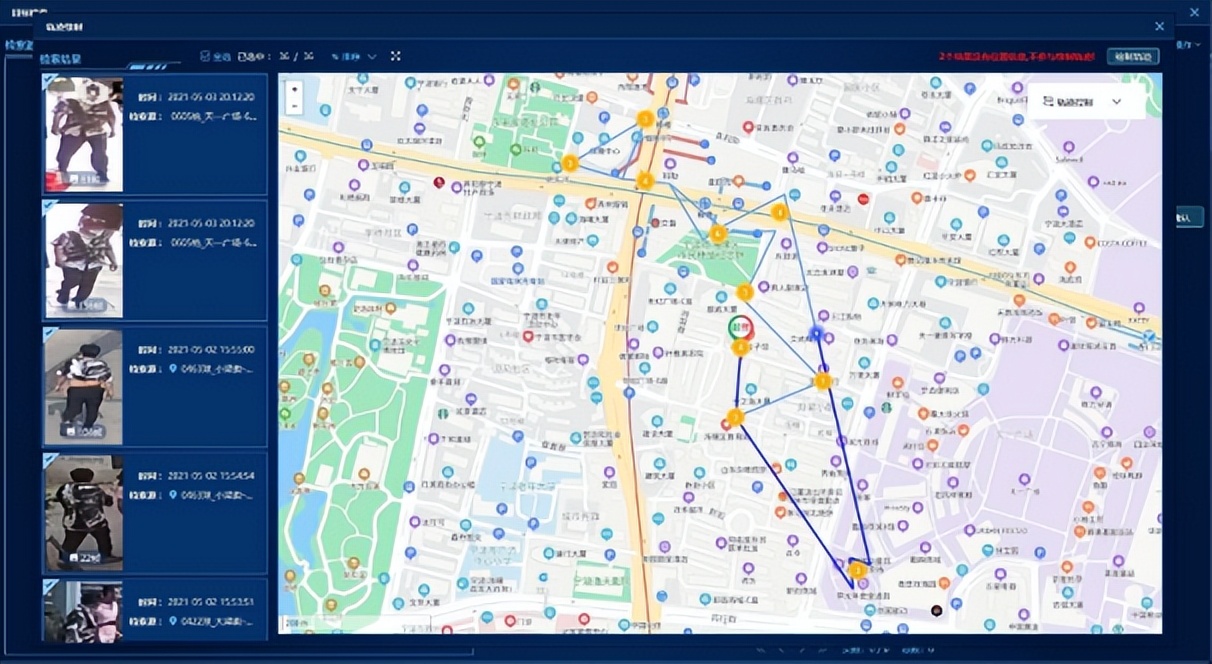Open the track-layer icon in the map's white control box
Viewport: 1212px width, 664px height.
click(1046, 101)
